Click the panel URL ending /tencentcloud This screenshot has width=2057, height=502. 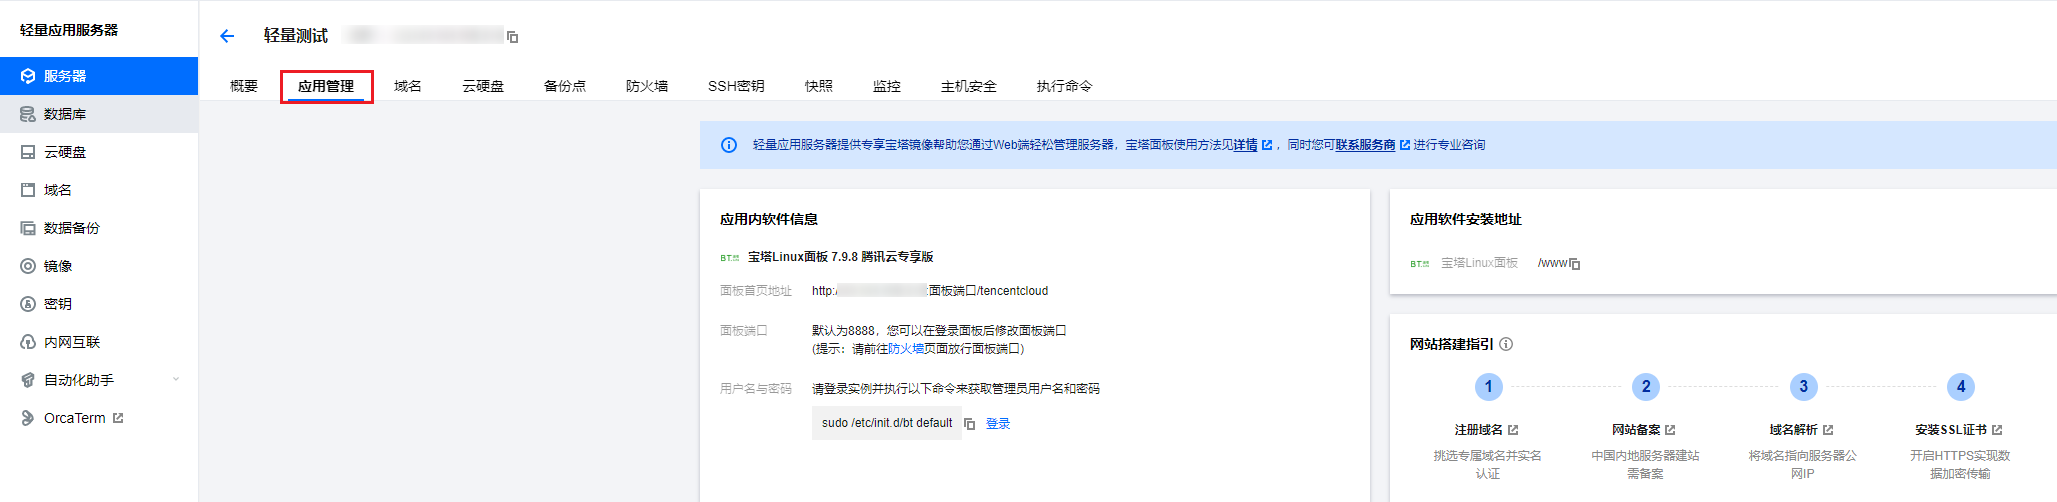[930, 291]
